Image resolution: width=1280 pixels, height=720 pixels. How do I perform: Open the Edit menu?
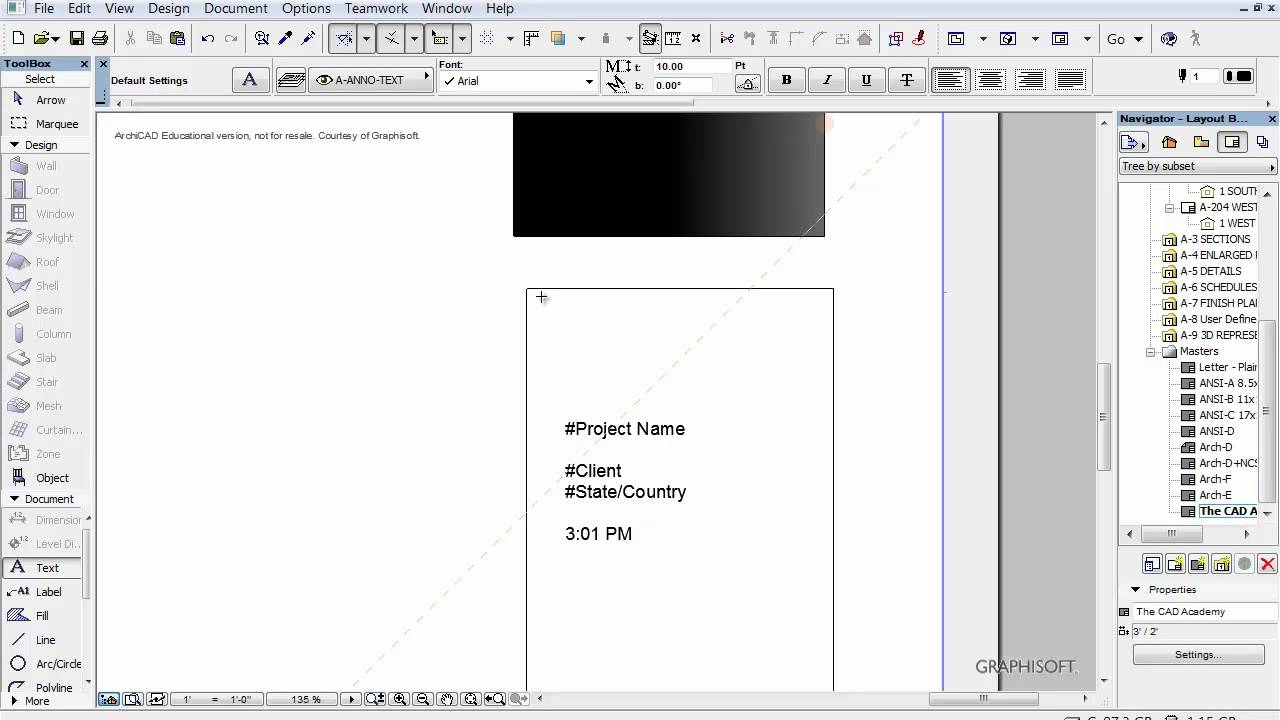[79, 8]
